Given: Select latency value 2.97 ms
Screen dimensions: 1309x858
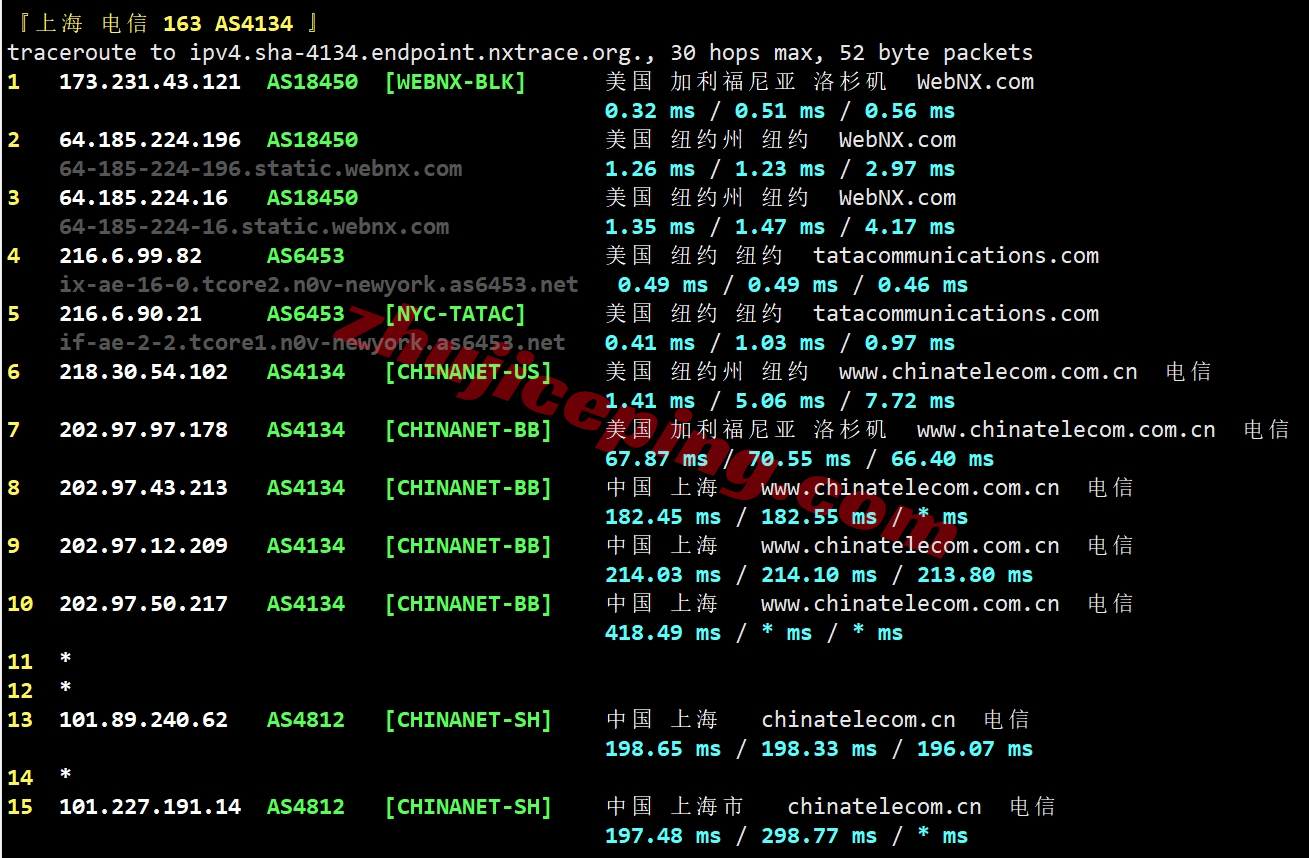Looking at the screenshot, I should click(x=910, y=169).
